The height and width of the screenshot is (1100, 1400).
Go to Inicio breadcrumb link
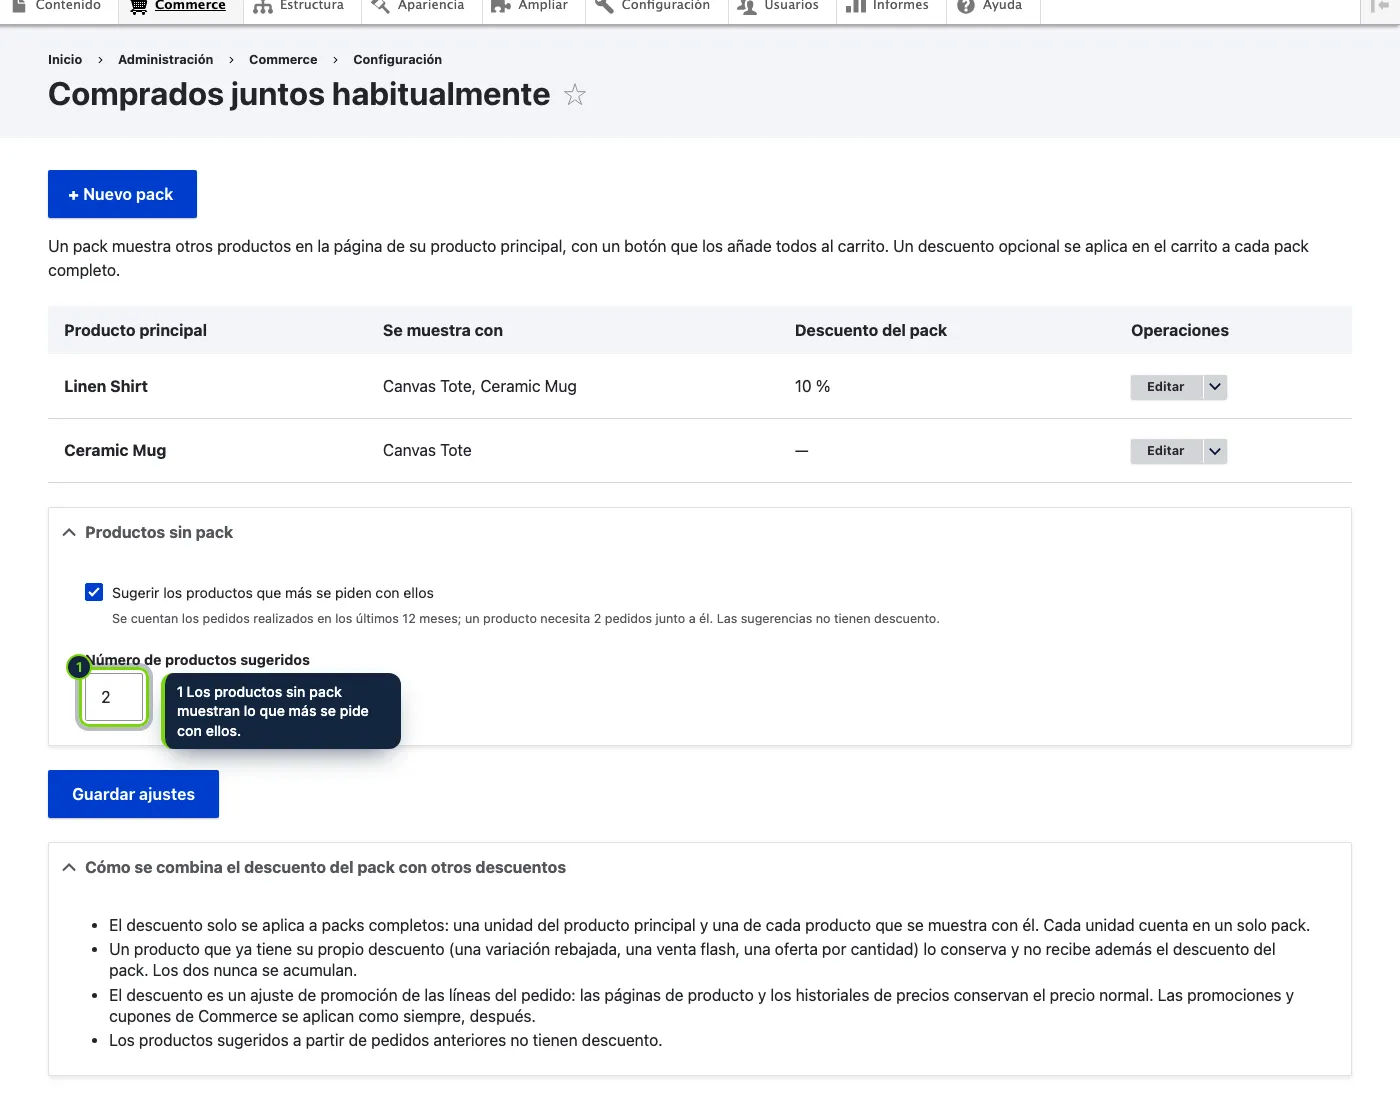coord(65,60)
